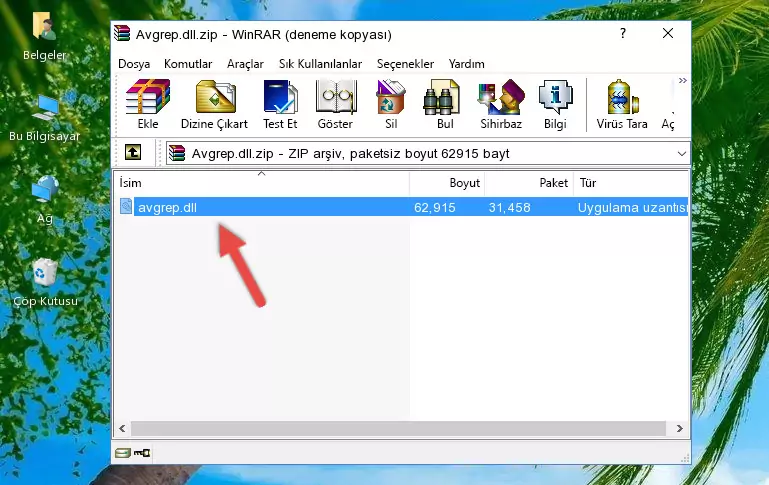
Task: Select the Belgeler desktop icon
Action: coord(45,36)
